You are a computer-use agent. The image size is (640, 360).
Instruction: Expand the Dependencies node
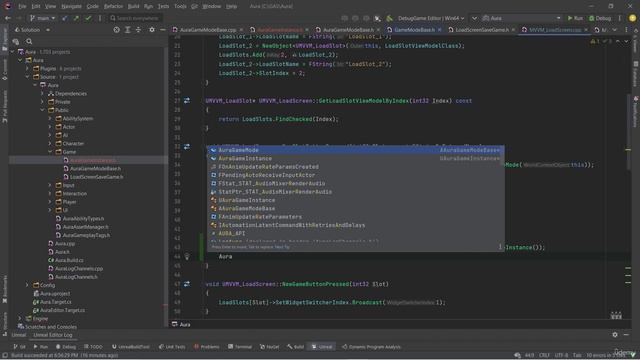(x=42, y=93)
